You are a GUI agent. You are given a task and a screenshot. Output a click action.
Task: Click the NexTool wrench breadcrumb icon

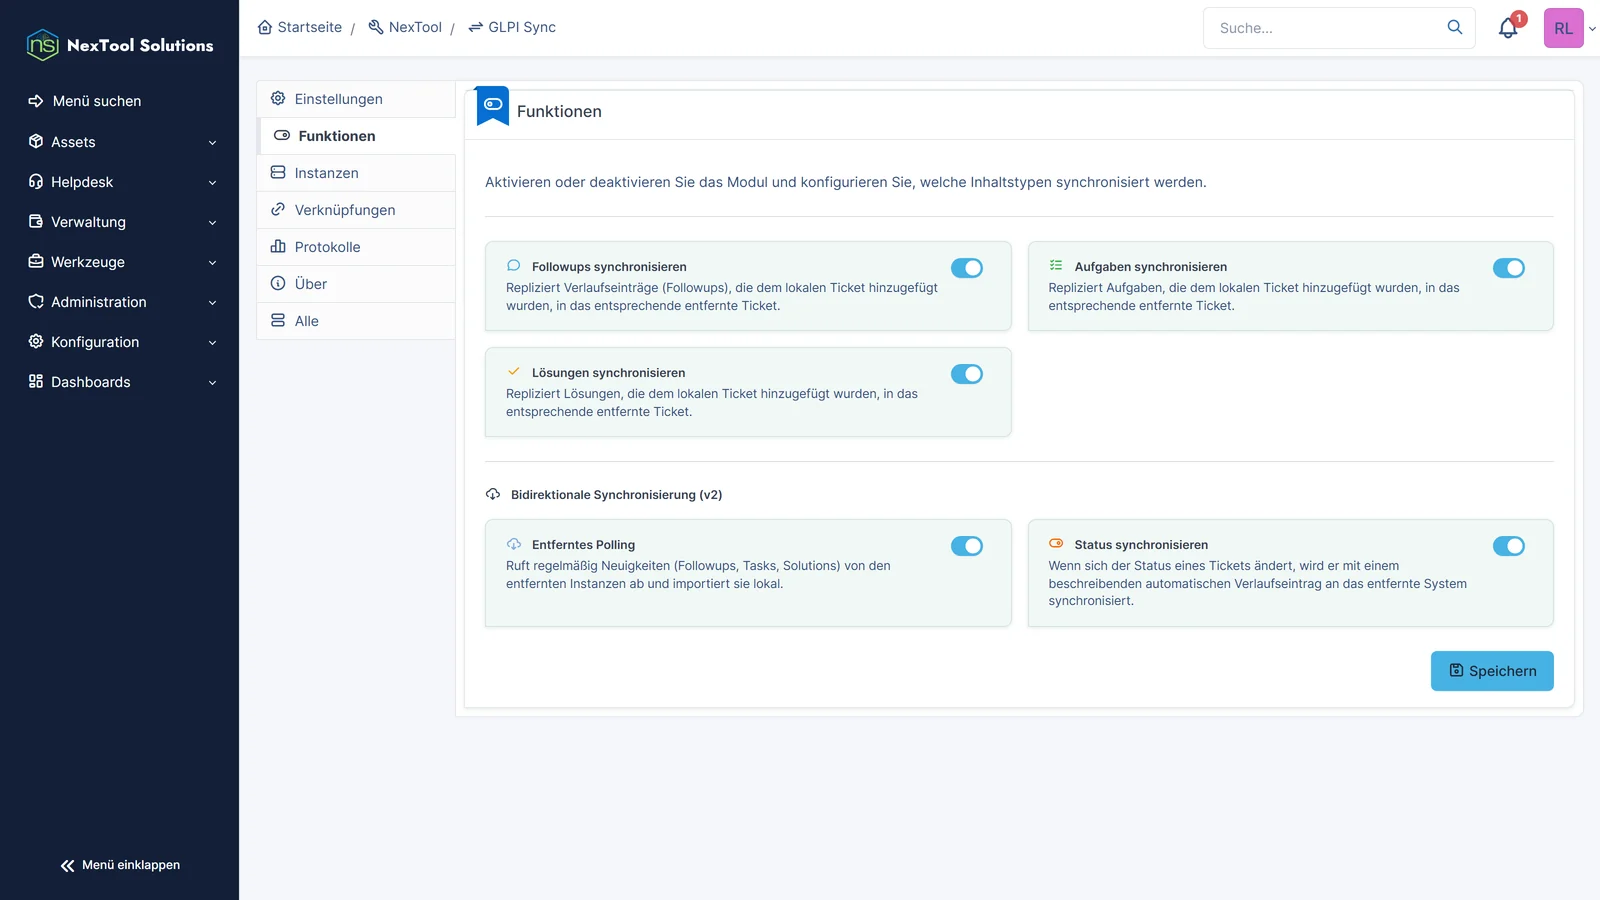tap(376, 27)
